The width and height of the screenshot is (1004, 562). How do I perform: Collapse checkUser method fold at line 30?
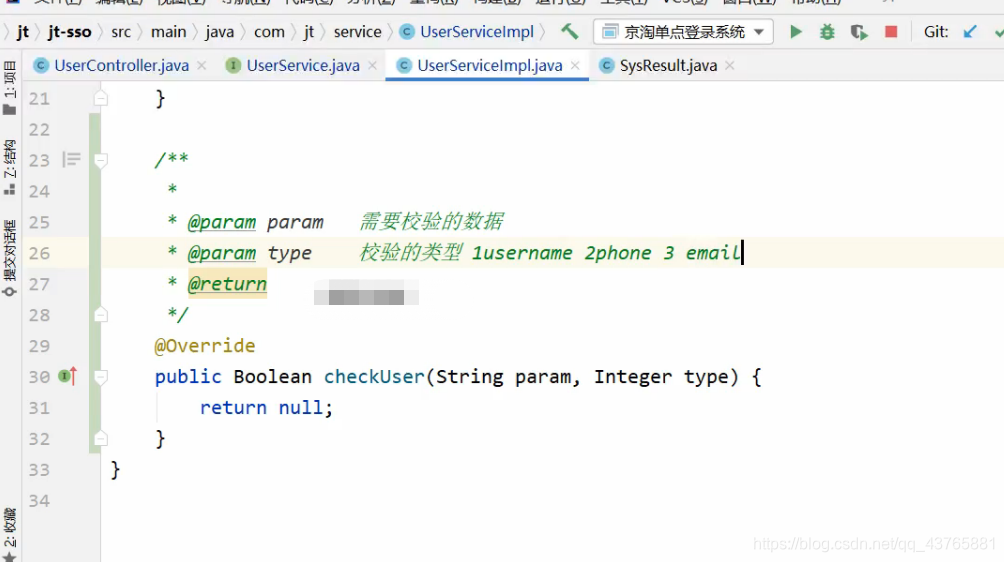tap(101, 377)
